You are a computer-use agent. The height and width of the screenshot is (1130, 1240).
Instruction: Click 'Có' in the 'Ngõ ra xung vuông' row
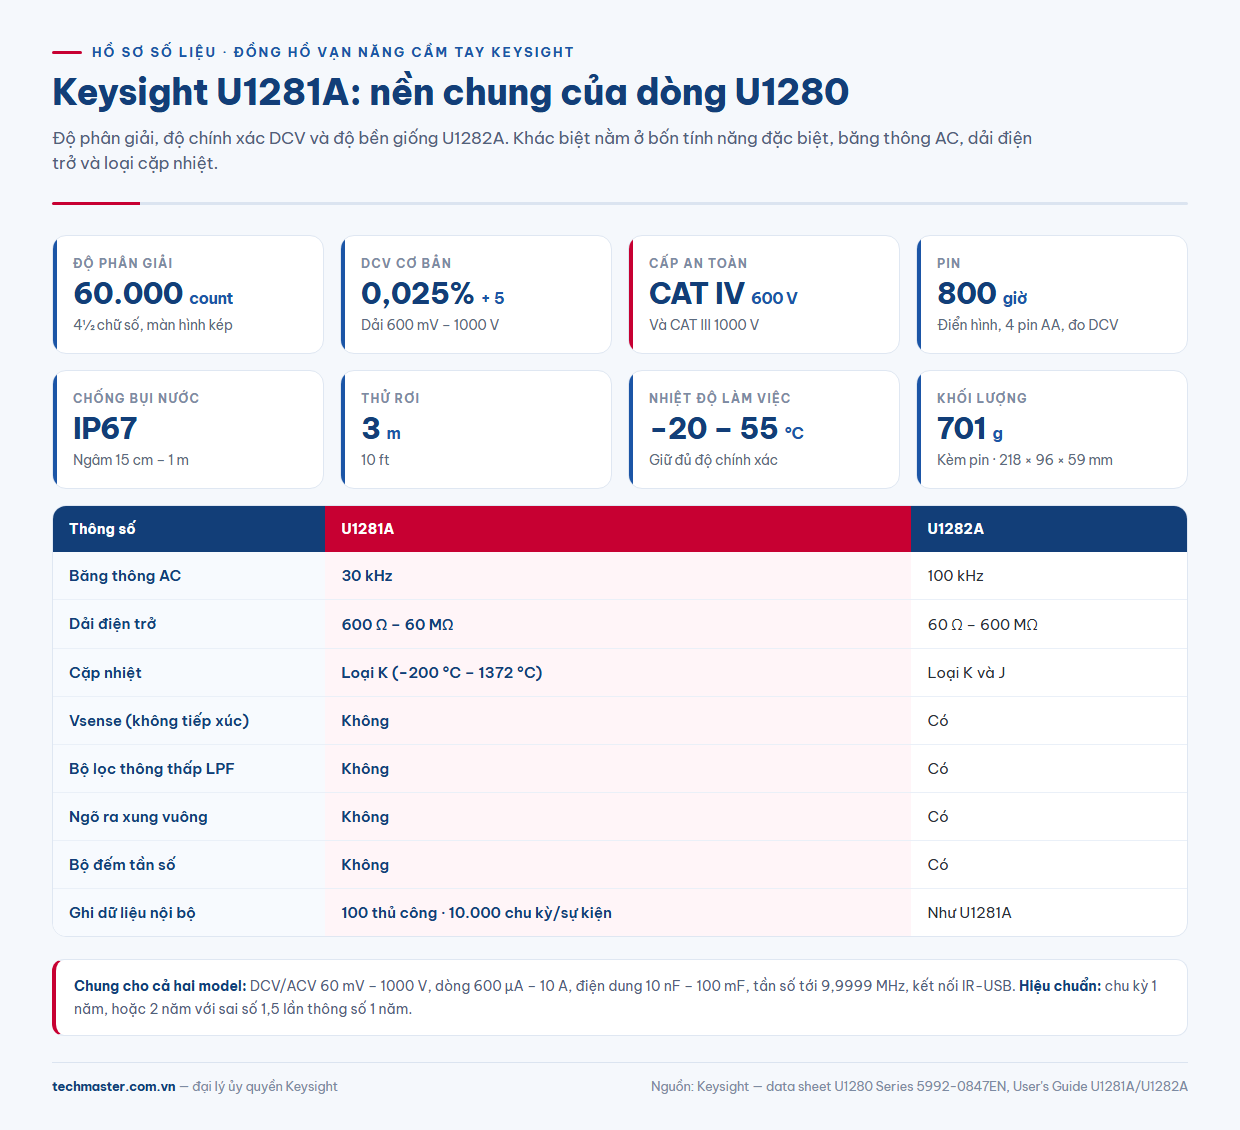point(937,816)
